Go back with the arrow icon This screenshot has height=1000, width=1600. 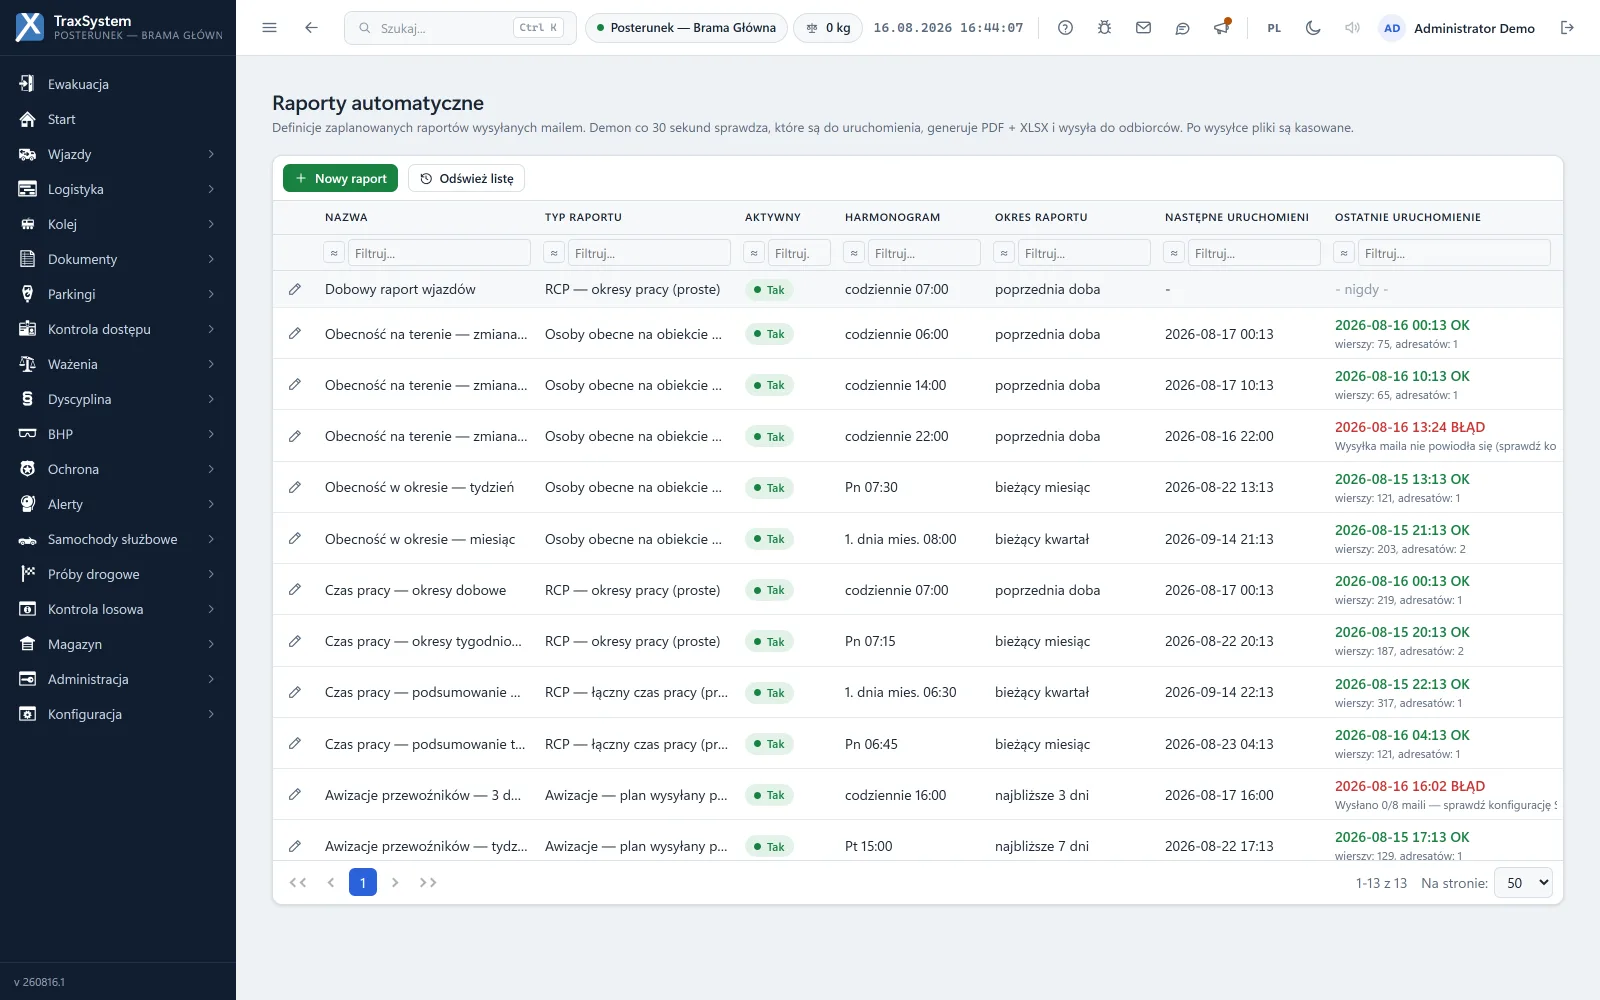(x=311, y=28)
